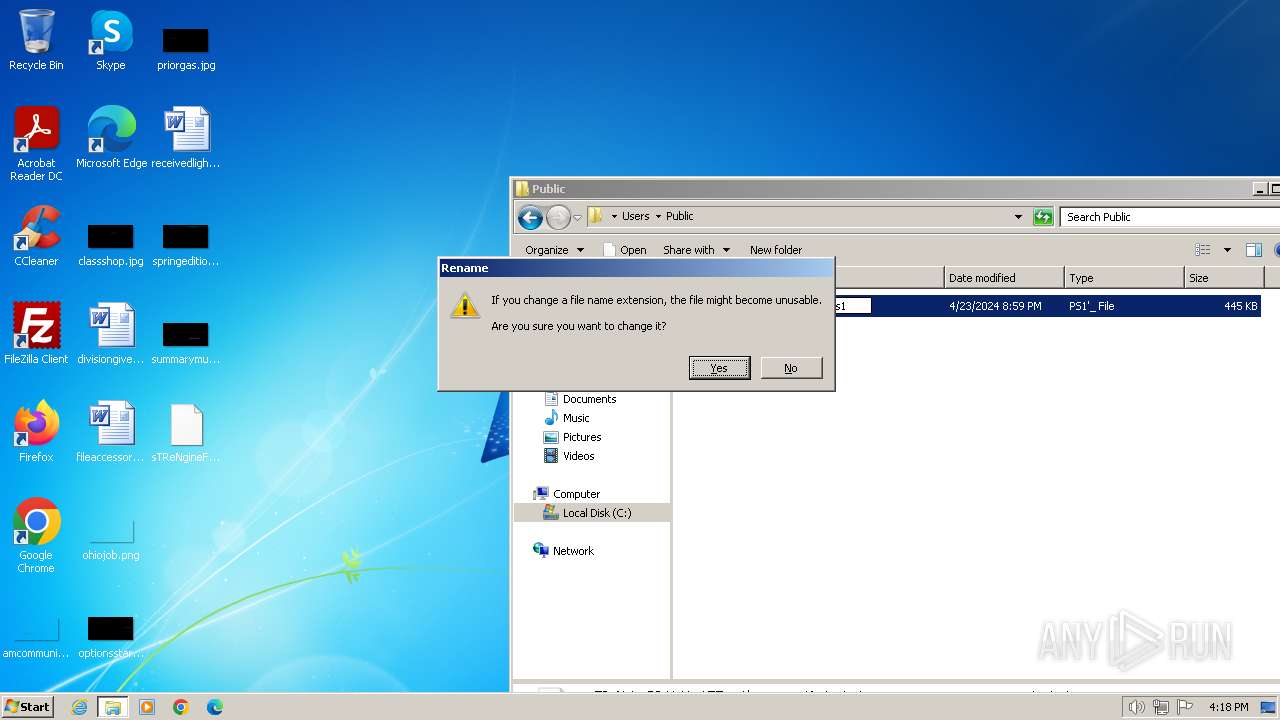This screenshot has width=1280, height=720.
Task: Click the 4:18 PM system clock
Action: (1228, 707)
